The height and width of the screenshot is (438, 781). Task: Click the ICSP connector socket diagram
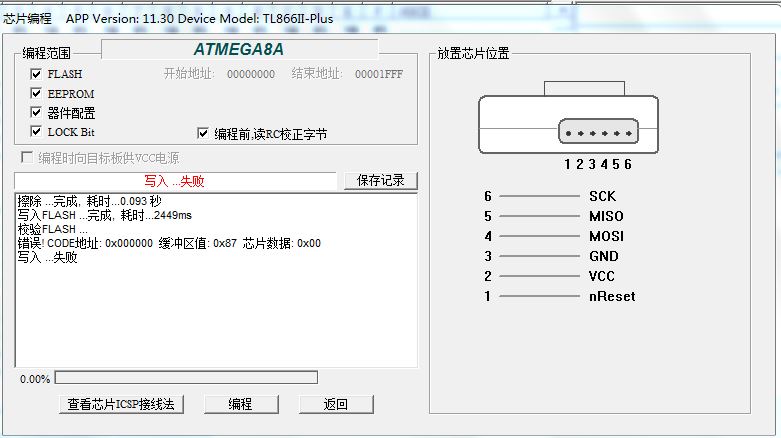(568, 123)
